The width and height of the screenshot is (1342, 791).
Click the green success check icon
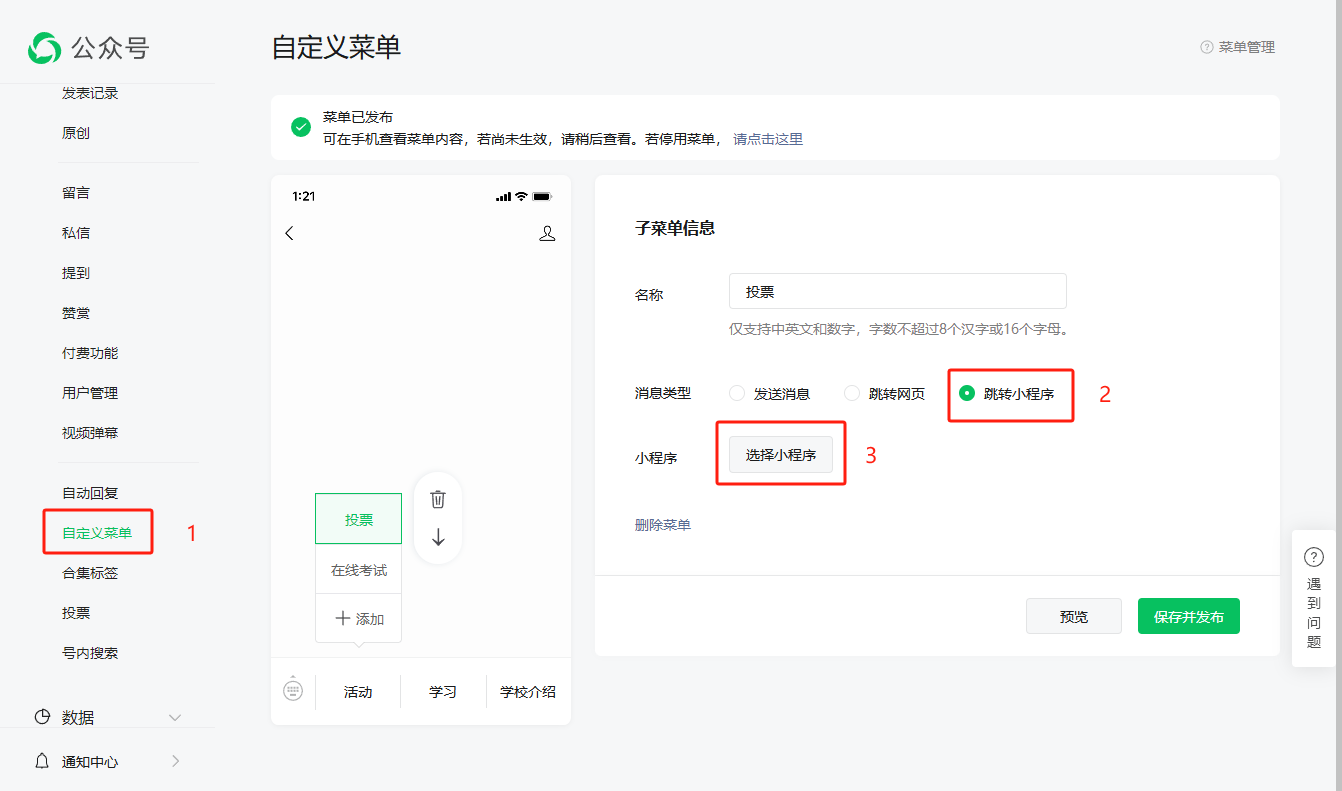[x=300, y=127]
